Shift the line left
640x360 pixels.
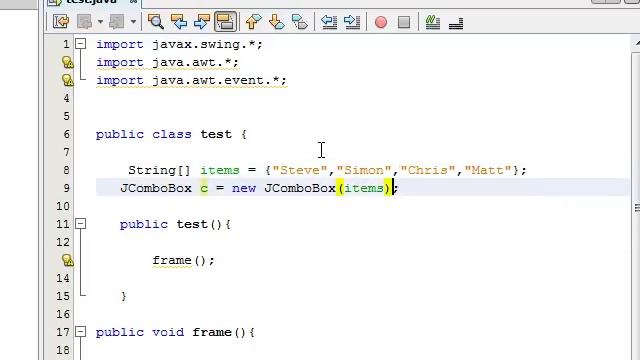(x=329, y=22)
